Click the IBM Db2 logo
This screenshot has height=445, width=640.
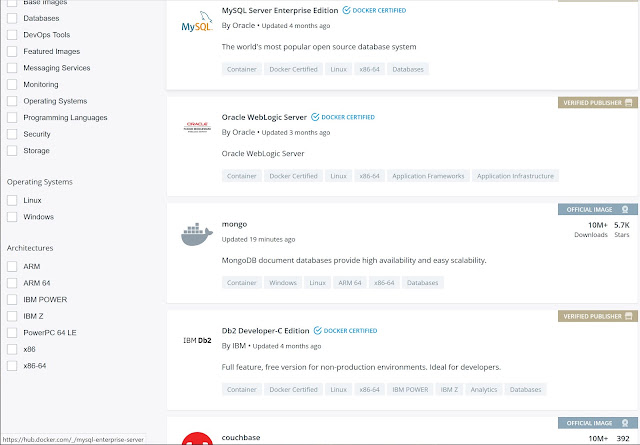(x=197, y=340)
